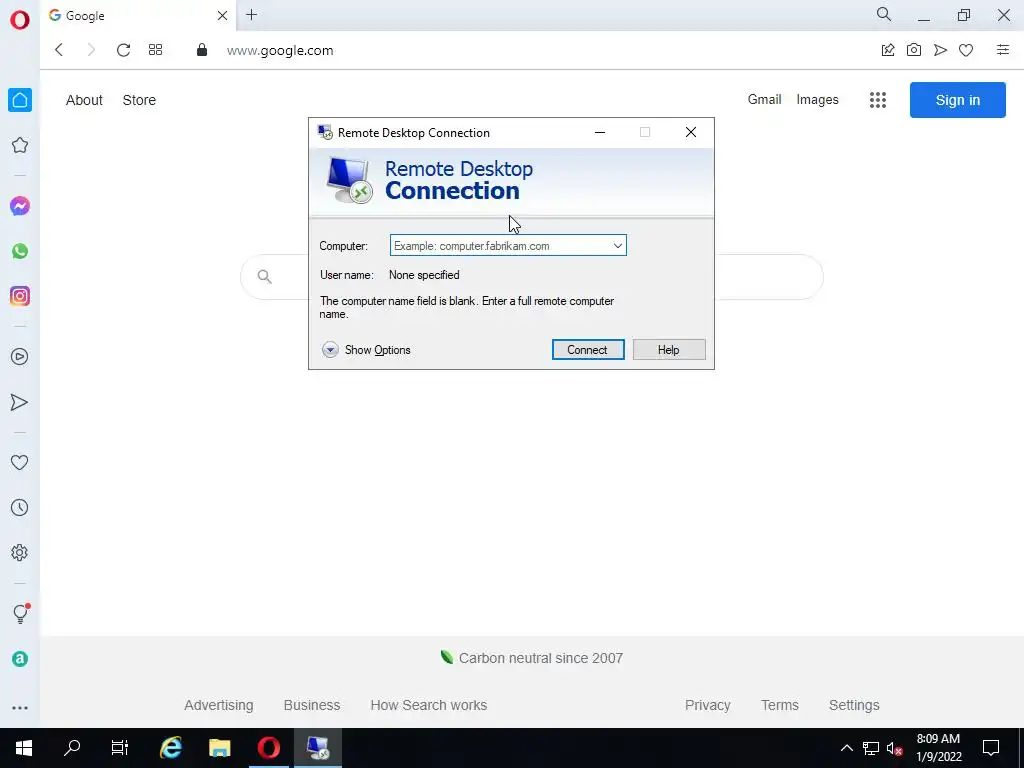1024x768 pixels.
Task: Open the Gmail link
Action: click(765, 99)
